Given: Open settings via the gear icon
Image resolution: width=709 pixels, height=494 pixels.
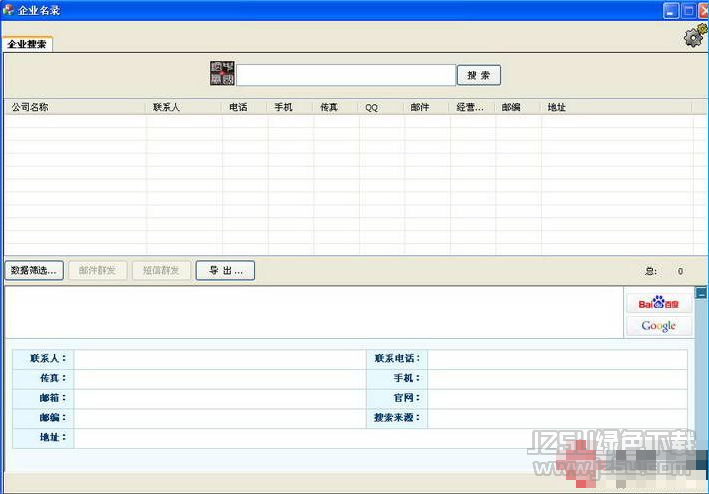Looking at the screenshot, I should [x=694, y=37].
